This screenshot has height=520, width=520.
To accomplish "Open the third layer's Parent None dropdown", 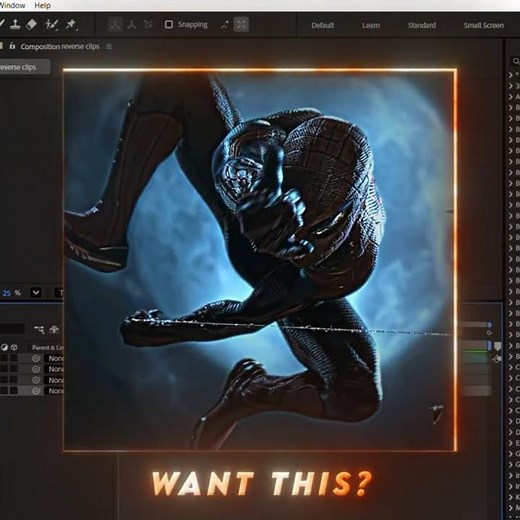I will (54, 380).
